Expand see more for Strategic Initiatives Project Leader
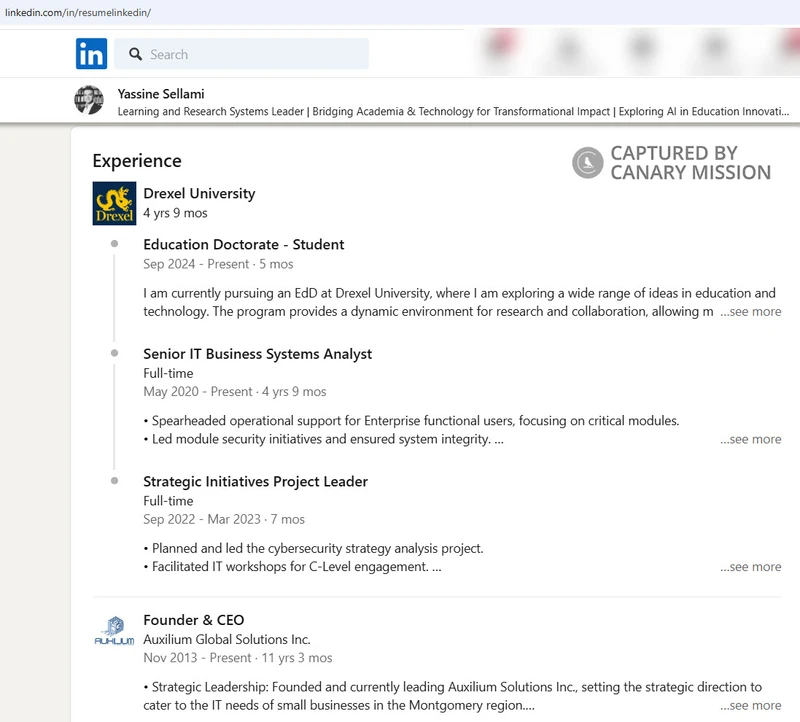Screen dimensions: 800x722 [x=751, y=566]
